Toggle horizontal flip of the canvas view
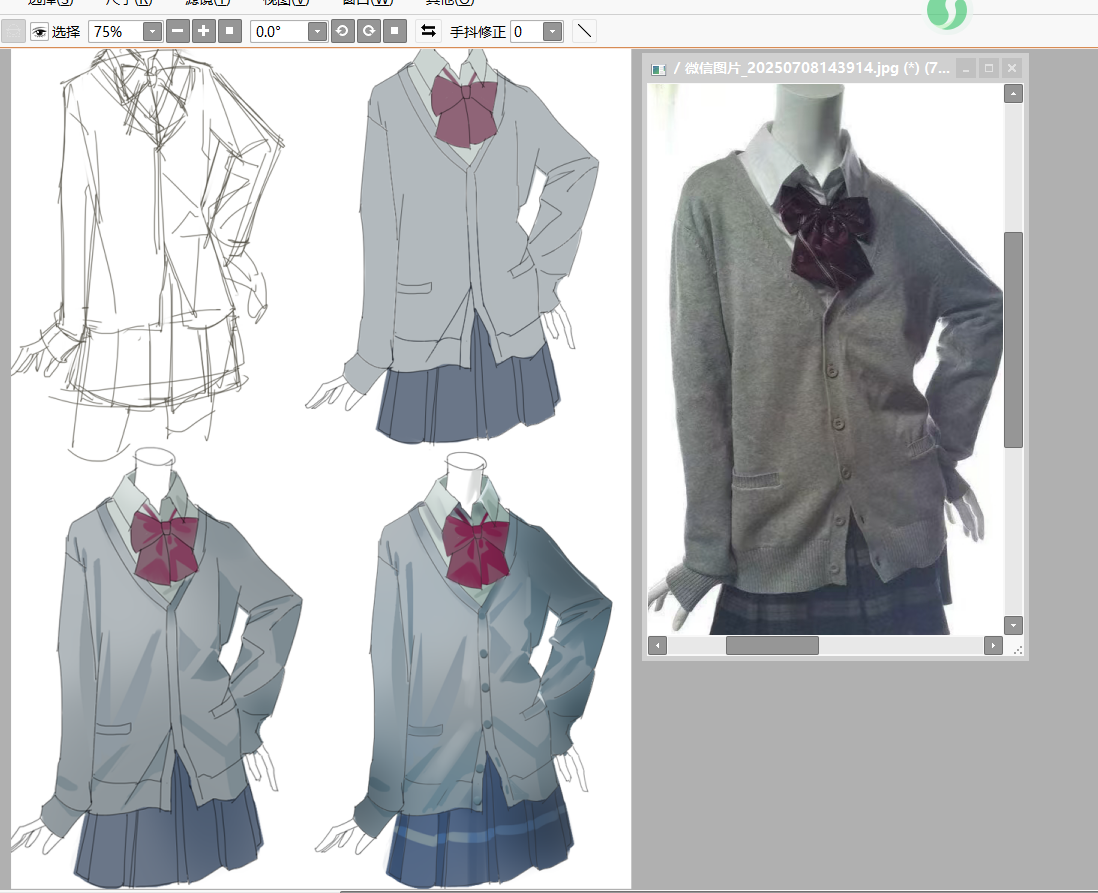 (x=428, y=31)
